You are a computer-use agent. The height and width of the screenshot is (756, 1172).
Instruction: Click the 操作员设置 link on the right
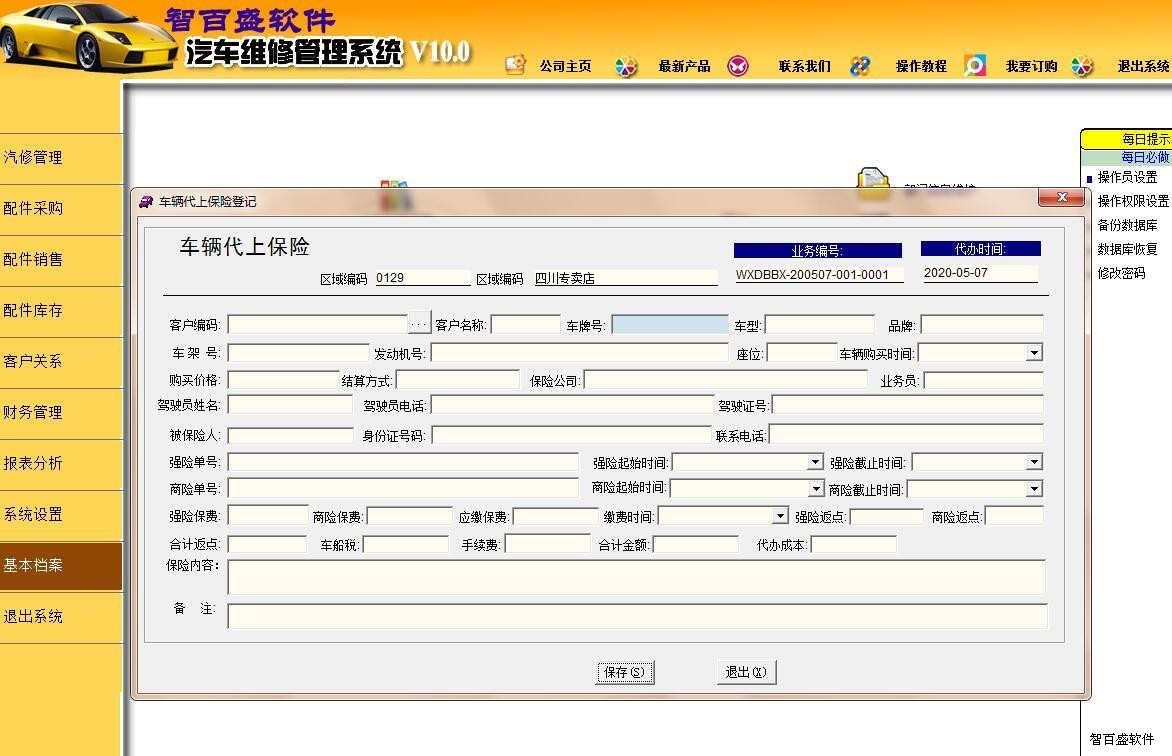click(1127, 177)
